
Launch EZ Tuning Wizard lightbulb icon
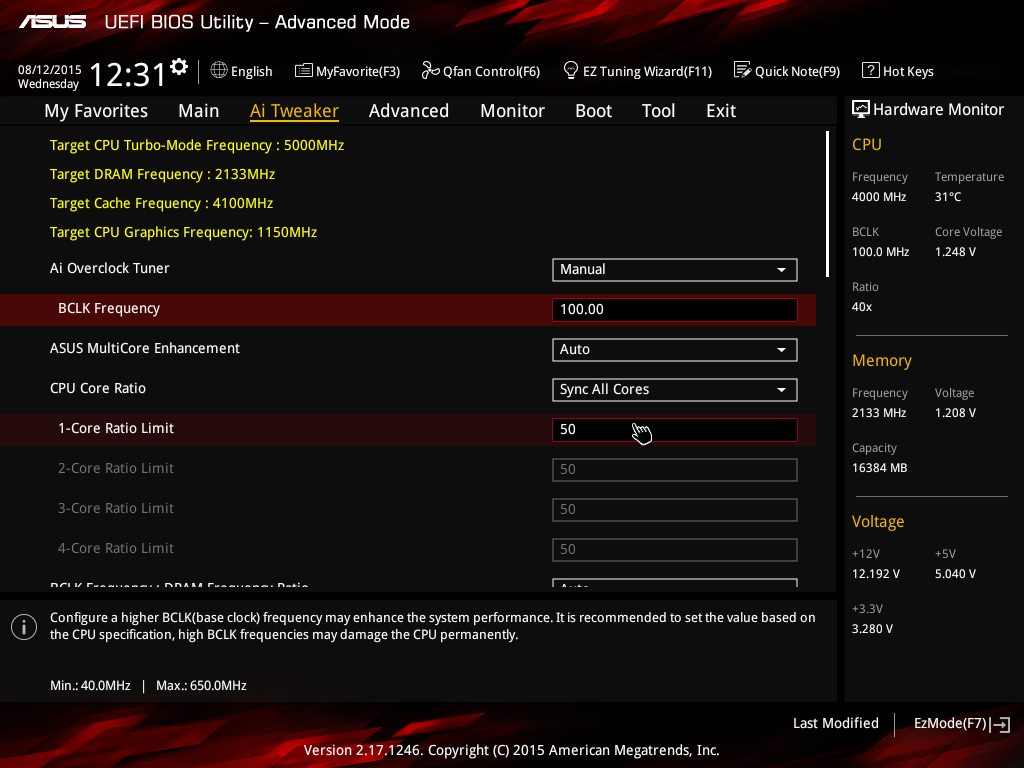[x=571, y=70]
